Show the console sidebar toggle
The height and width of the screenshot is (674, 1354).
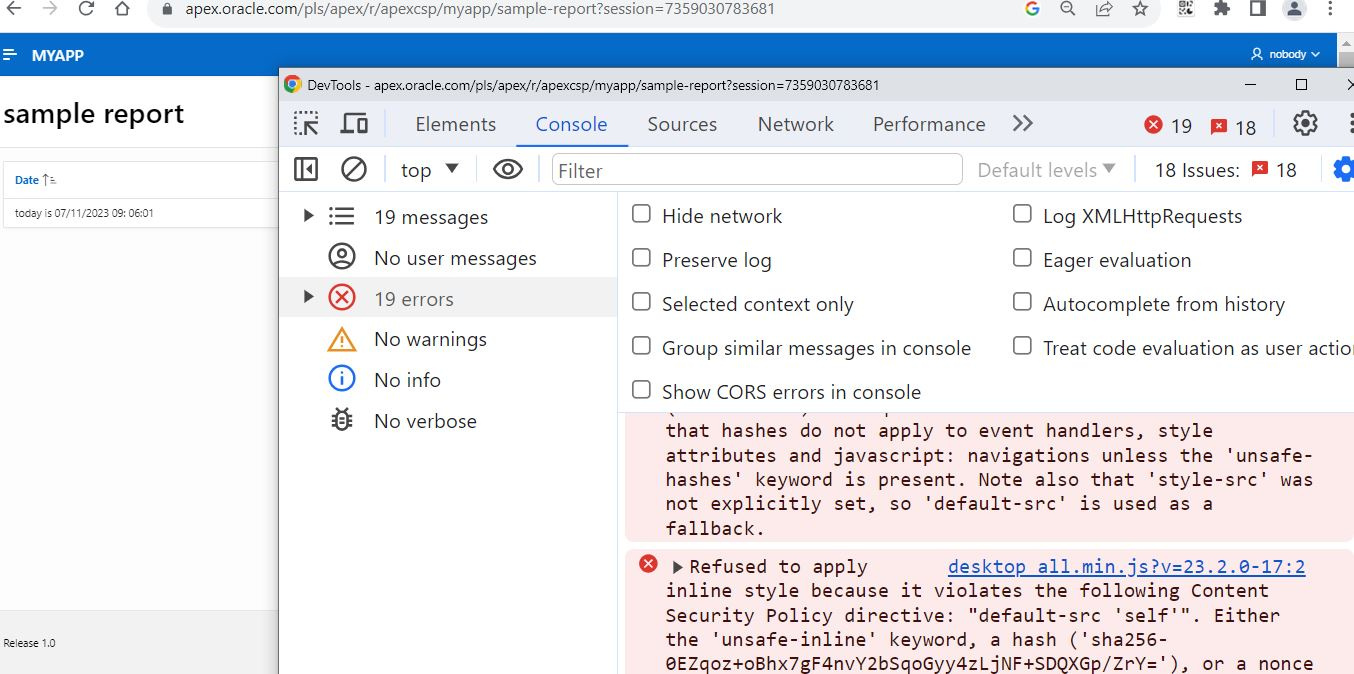306,170
